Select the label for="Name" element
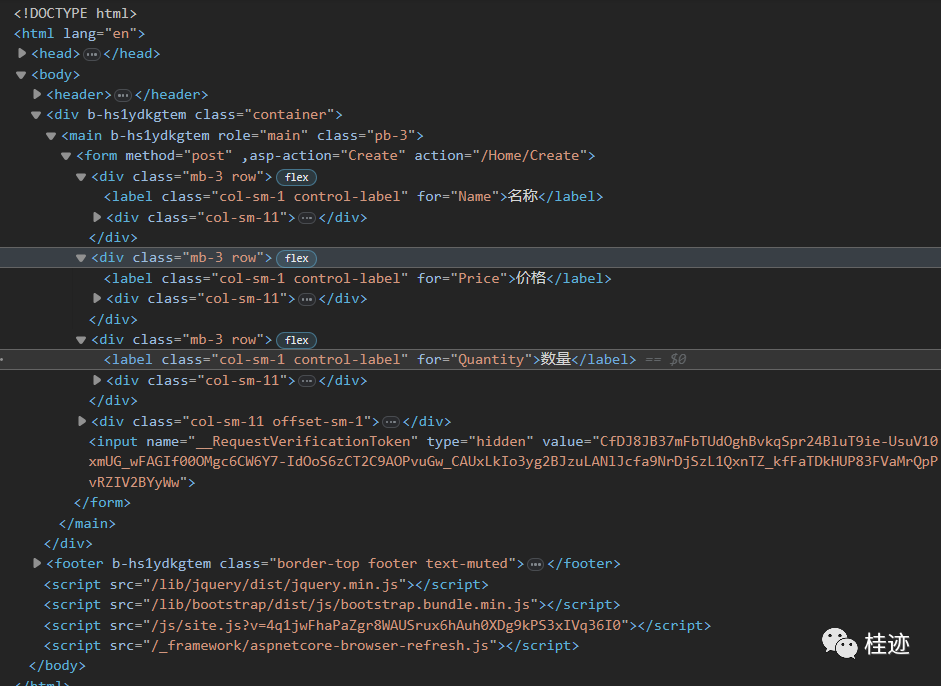Image resolution: width=941 pixels, height=686 pixels. [353, 197]
